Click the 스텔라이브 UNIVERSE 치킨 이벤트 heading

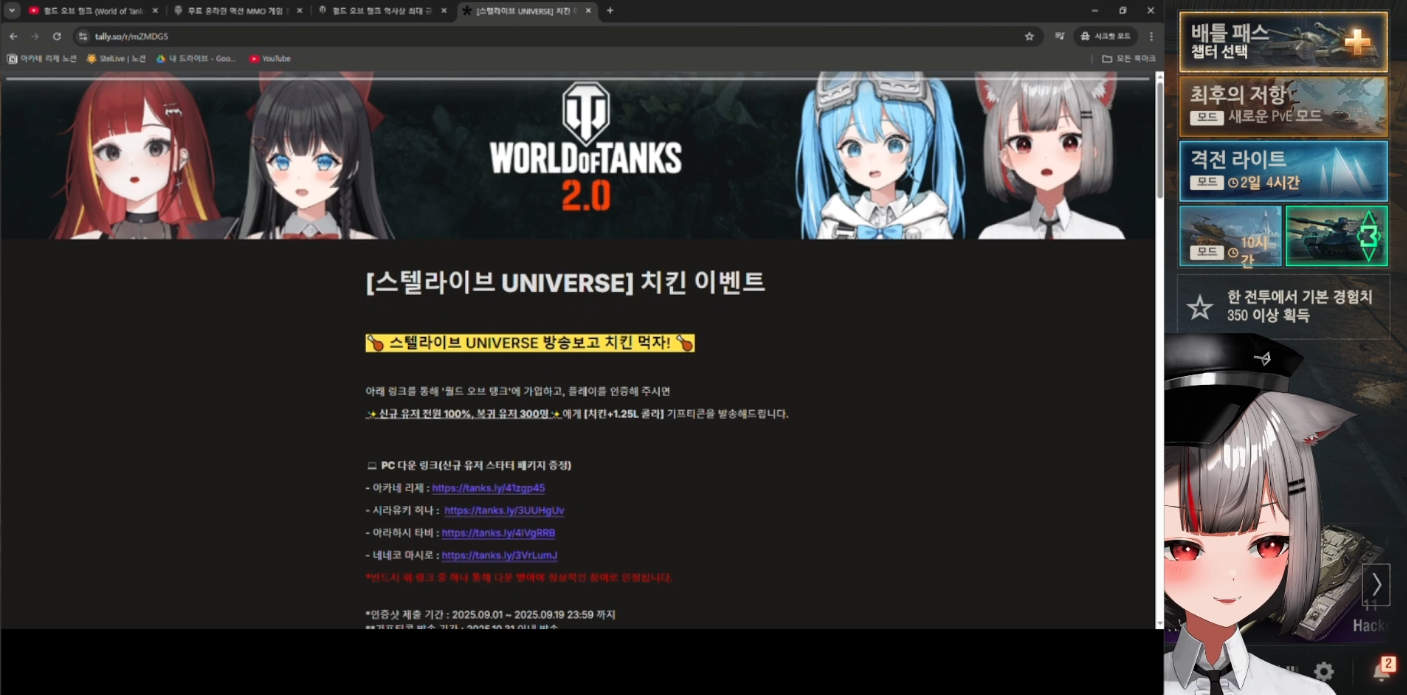coord(565,283)
